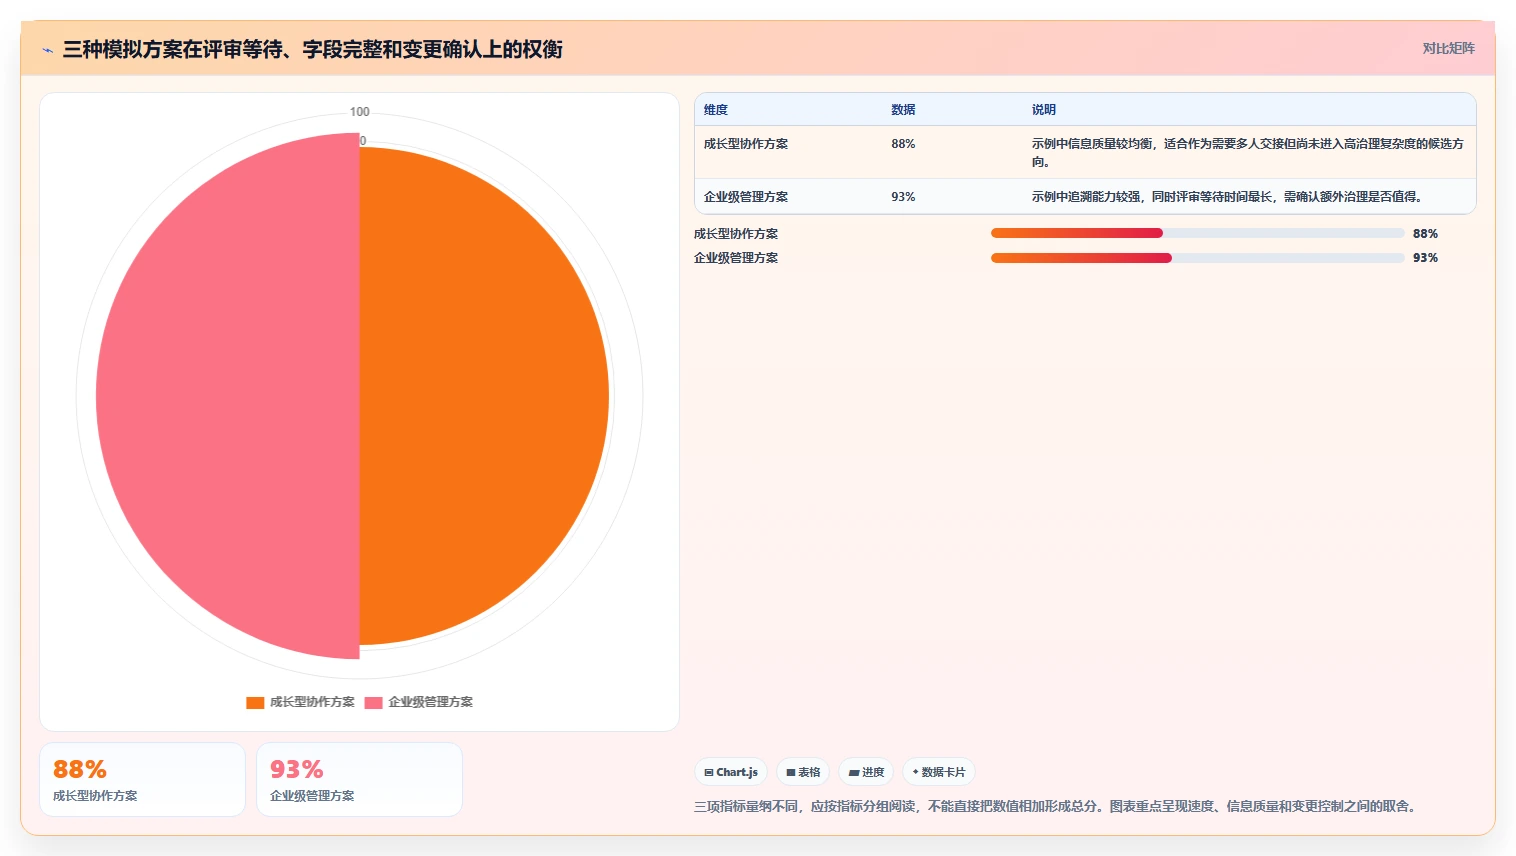Image resolution: width=1516 pixels, height=856 pixels.
Task: Click 企业级管理方案 table row cell
Action: 746,197
